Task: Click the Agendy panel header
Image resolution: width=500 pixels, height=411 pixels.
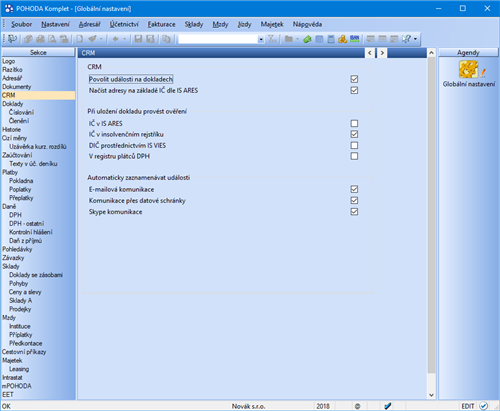Action: 468,52
